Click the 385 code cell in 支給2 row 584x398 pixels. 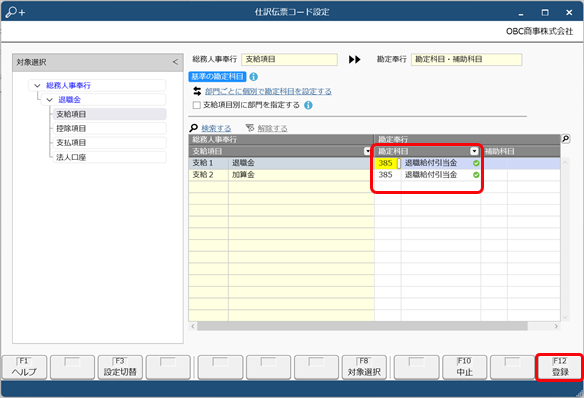coord(387,175)
